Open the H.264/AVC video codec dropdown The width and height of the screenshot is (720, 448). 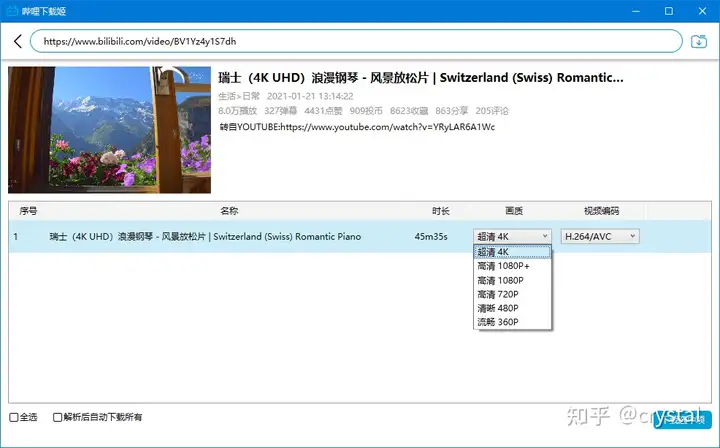pos(600,236)
